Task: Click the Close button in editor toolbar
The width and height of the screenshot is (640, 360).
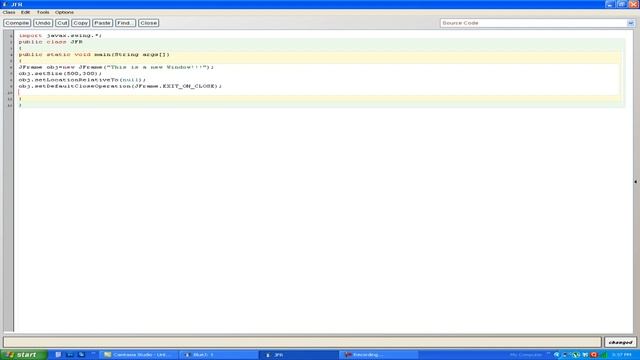Action: tap(149, 23)
